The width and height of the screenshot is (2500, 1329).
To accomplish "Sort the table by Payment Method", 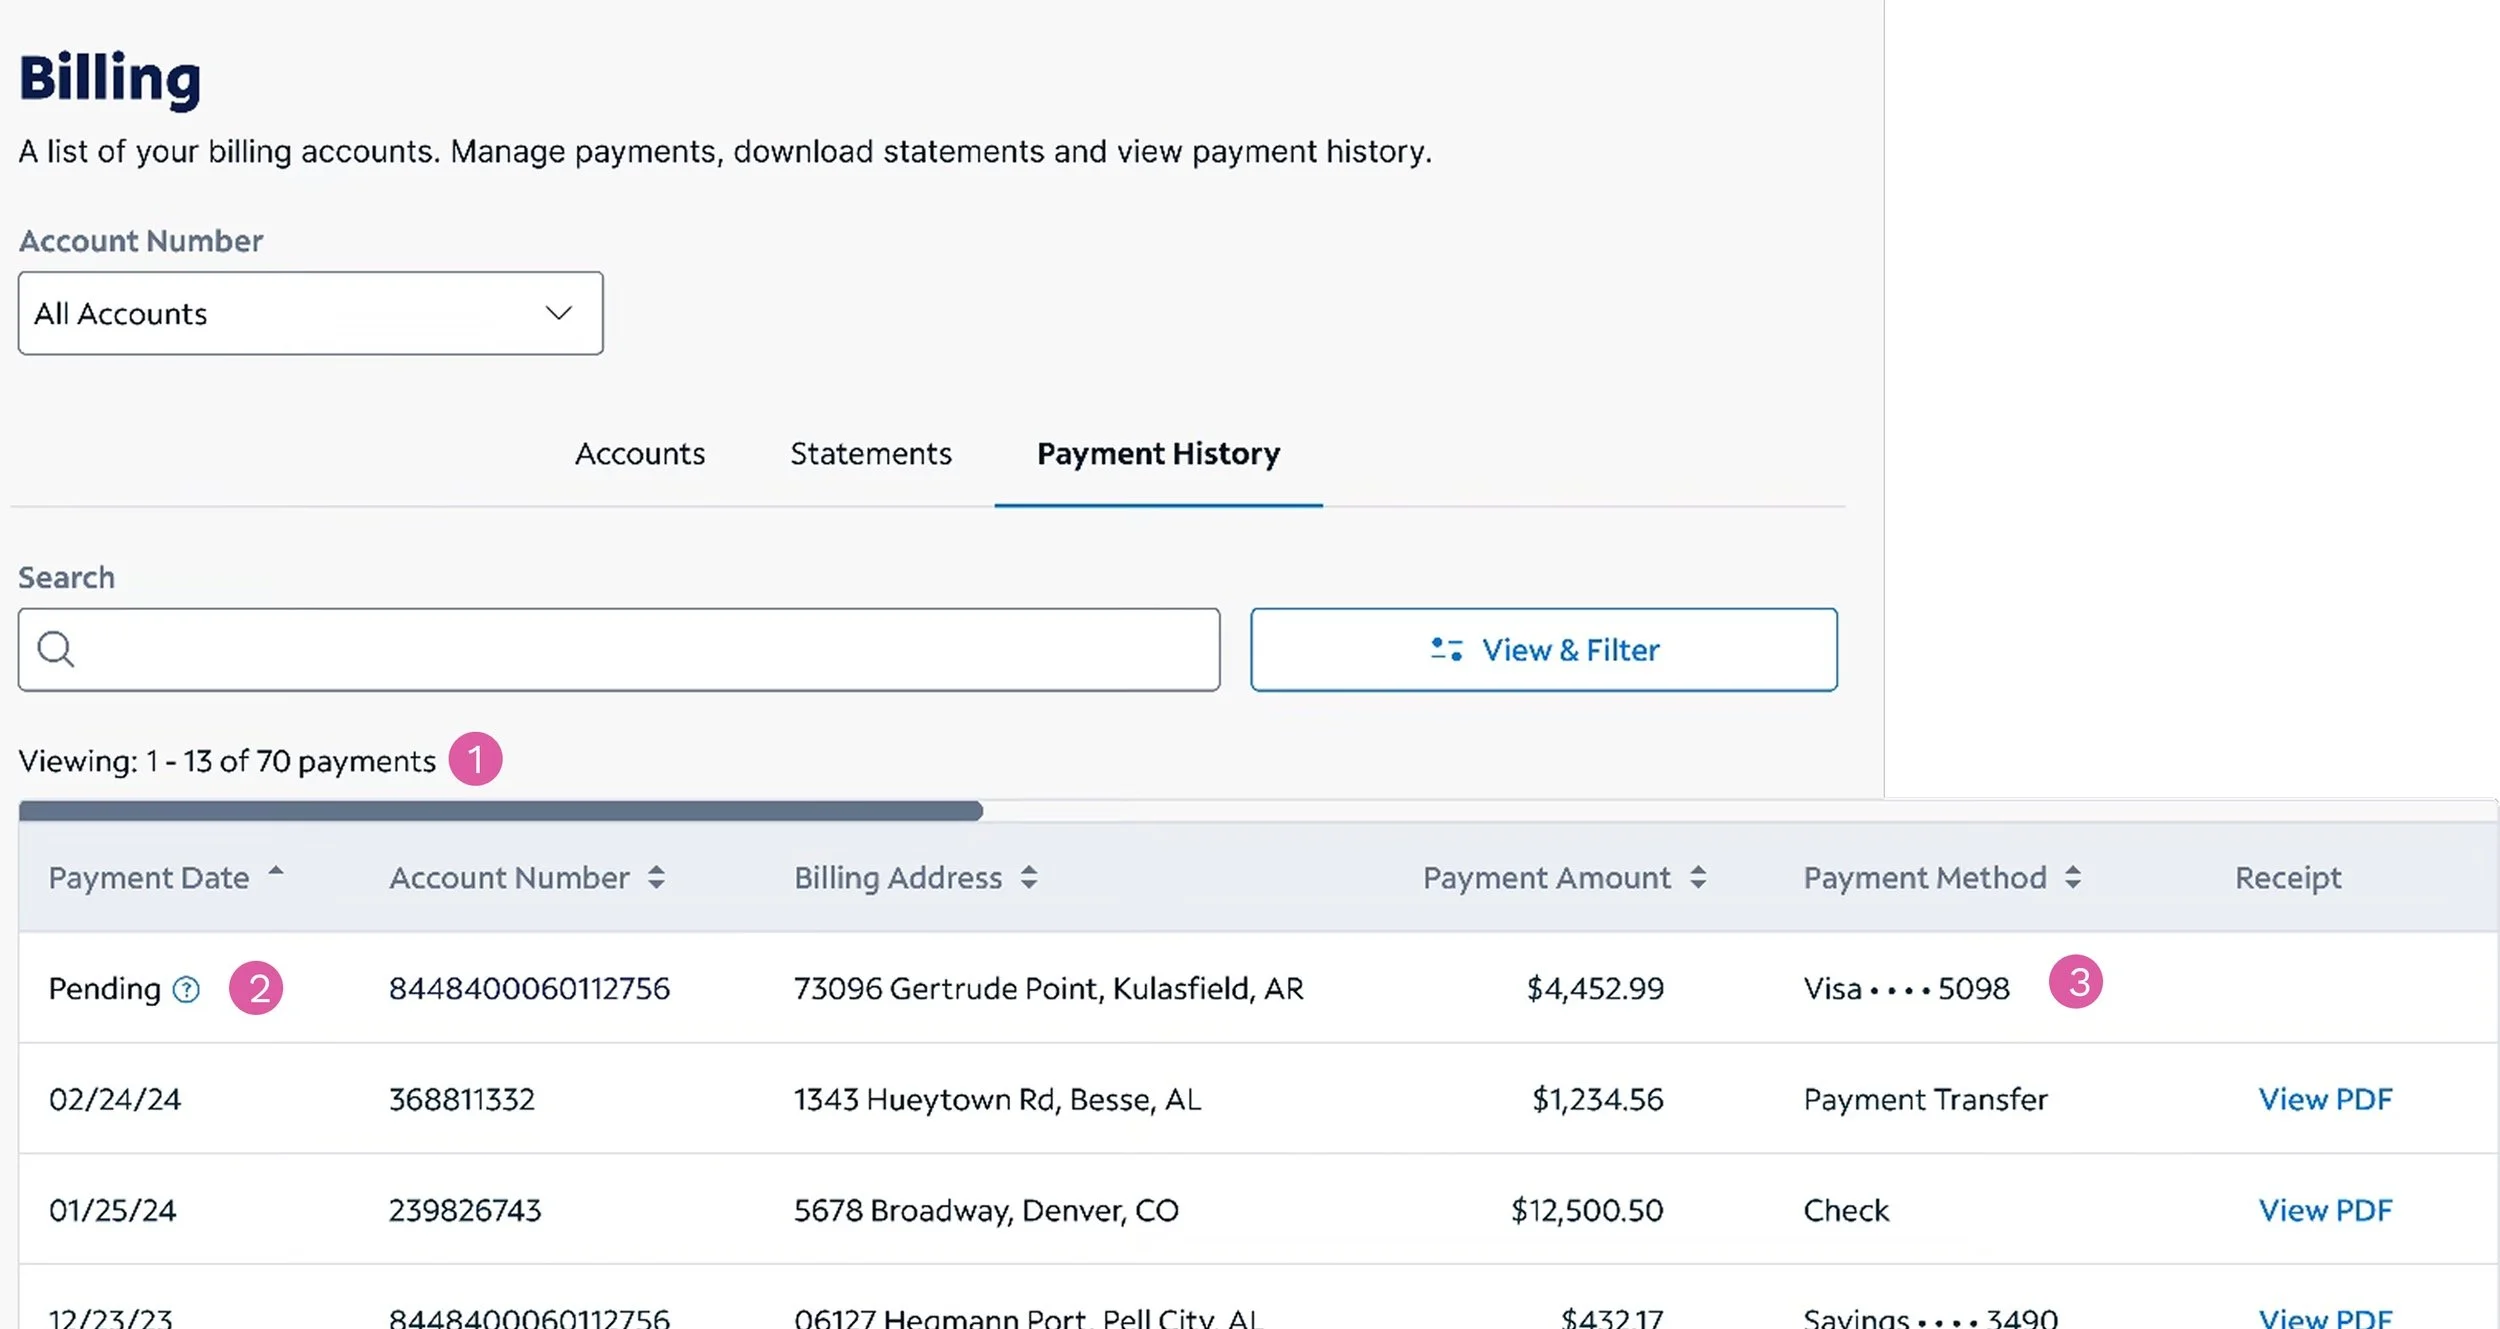I will tap(2070, 877).
